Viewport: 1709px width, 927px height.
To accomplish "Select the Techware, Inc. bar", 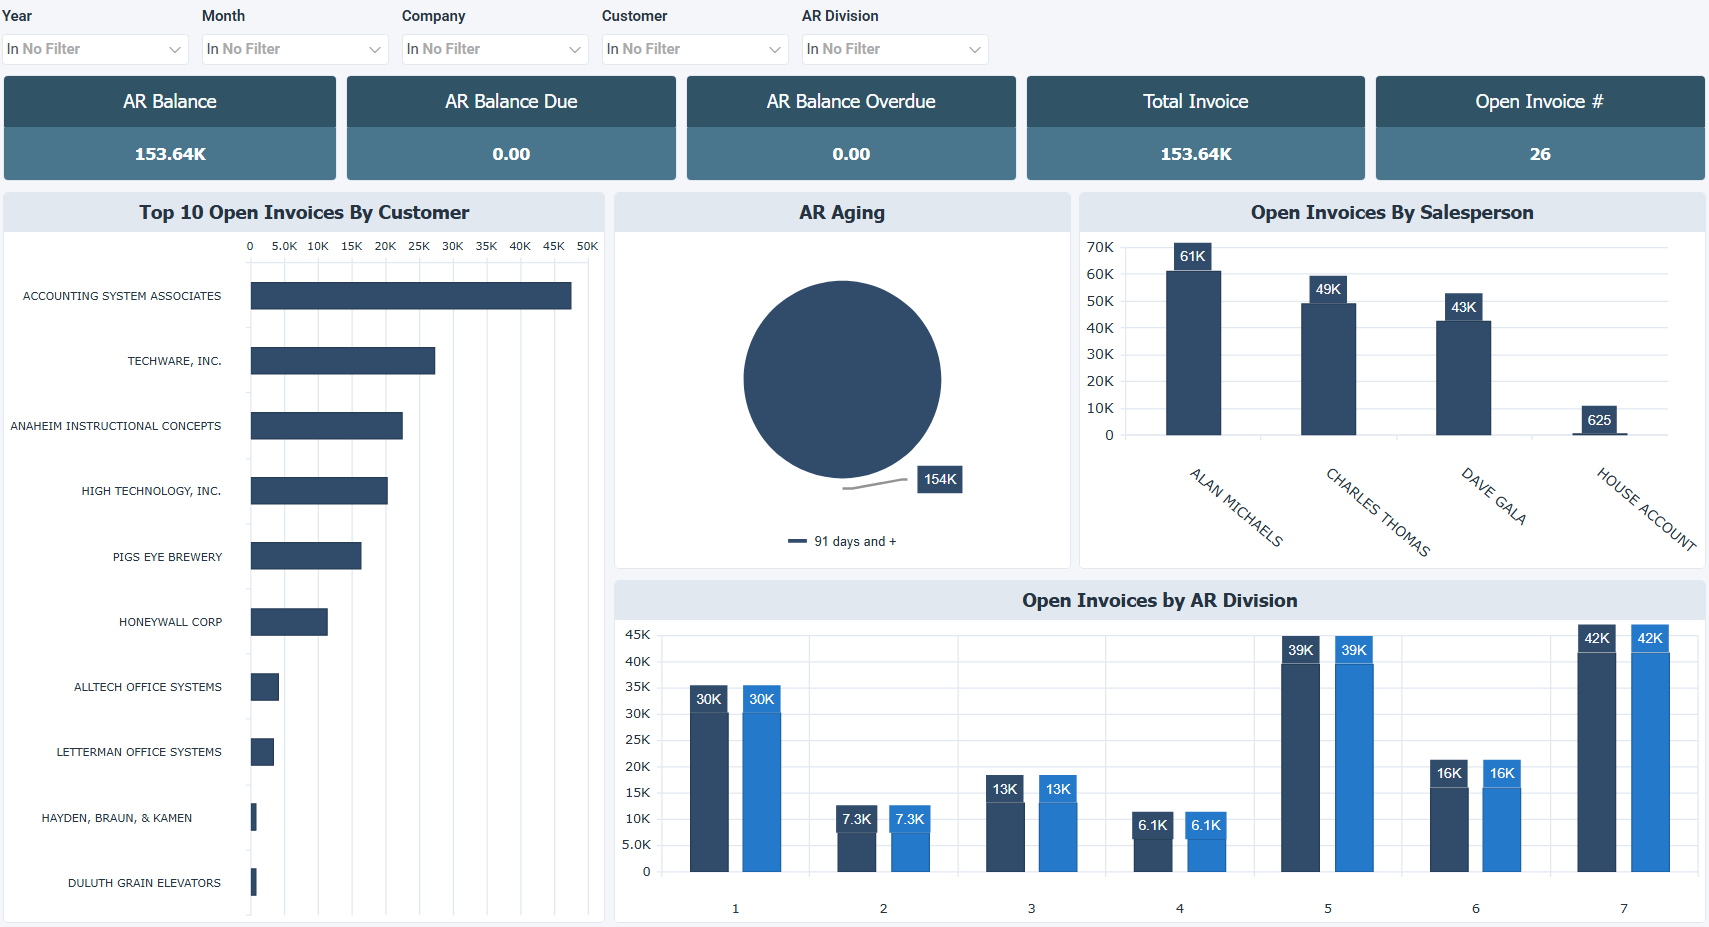I will [343, 361].
